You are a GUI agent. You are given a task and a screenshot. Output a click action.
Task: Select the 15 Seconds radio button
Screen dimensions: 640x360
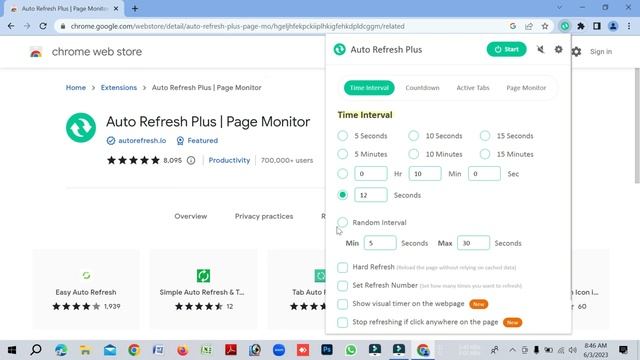click(x=485, y=136)
